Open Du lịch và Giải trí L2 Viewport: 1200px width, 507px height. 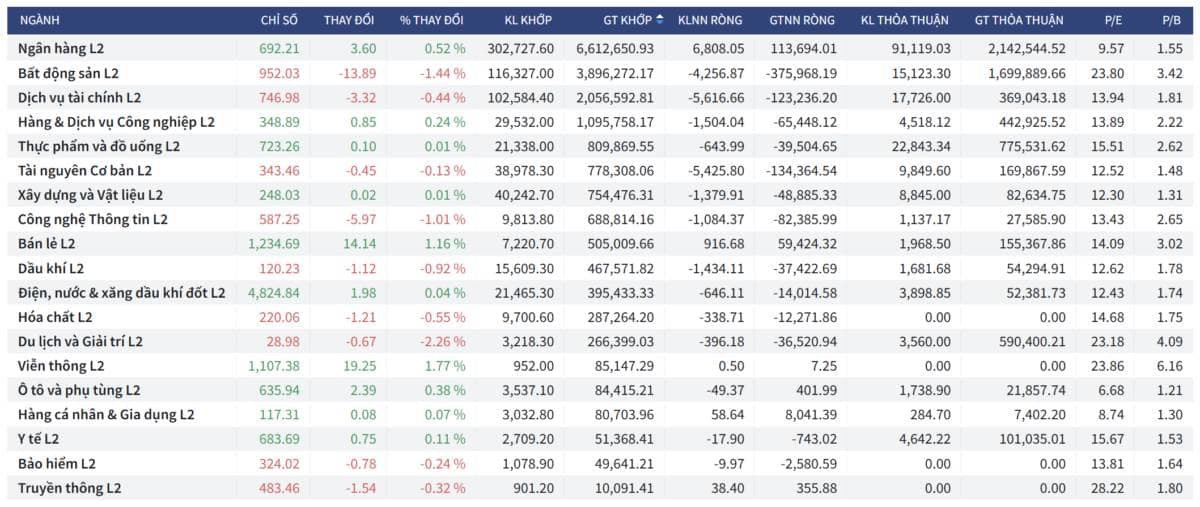click(x=600, y=341)
